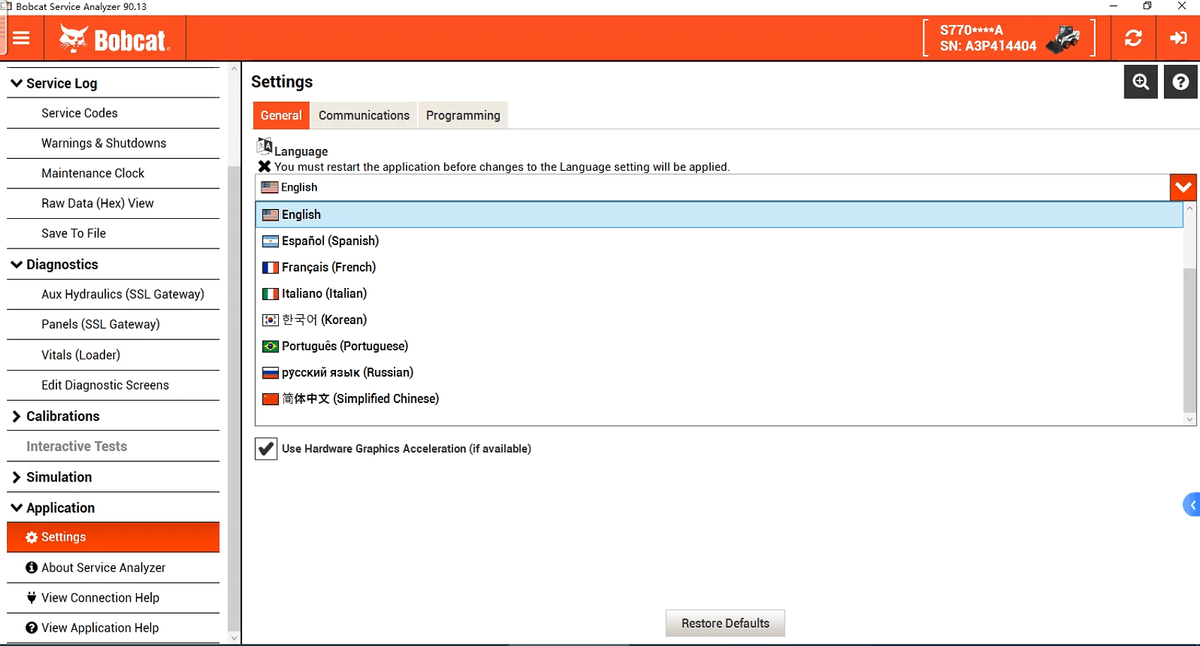The height and width of the screenshot is (646, 1200).
Task: Collapse the Service Log section
Action: pyautogui.click(x=17, y=84)
